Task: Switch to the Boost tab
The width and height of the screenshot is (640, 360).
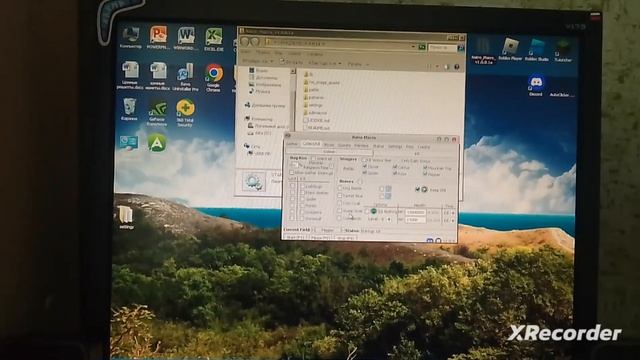Action: point(329,145)
